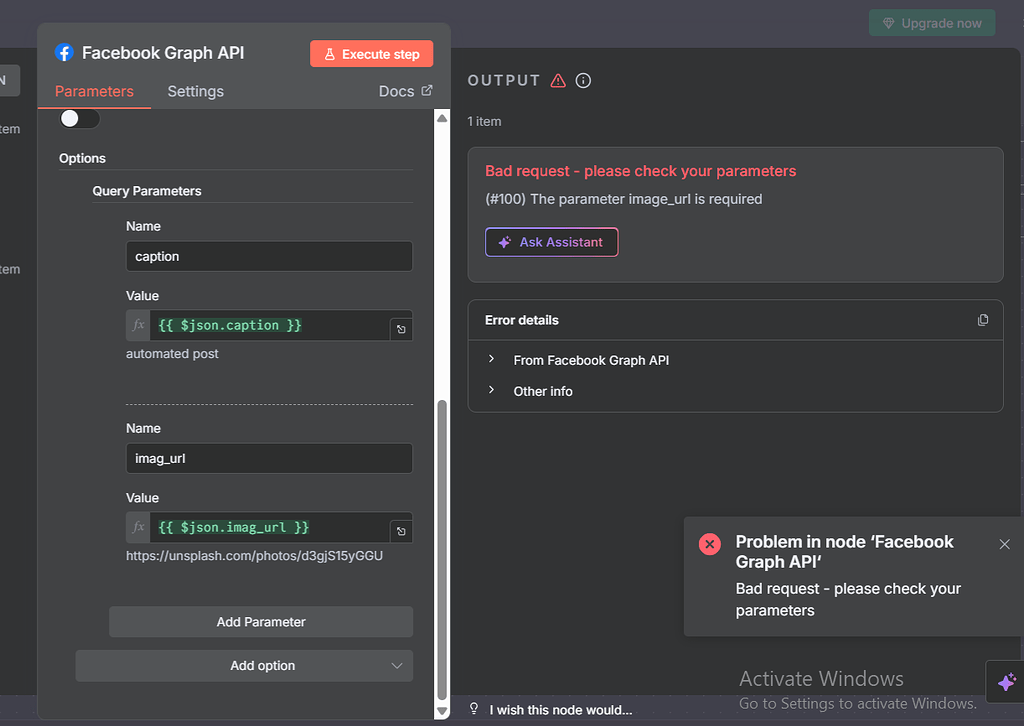Viewport: 1024px width, 726px height.
Task: Click the output info circle icon
Action: point(584,81)
